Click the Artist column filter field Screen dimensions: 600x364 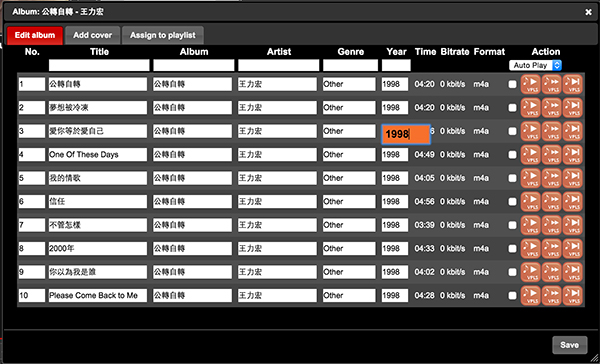coord(279,65)
